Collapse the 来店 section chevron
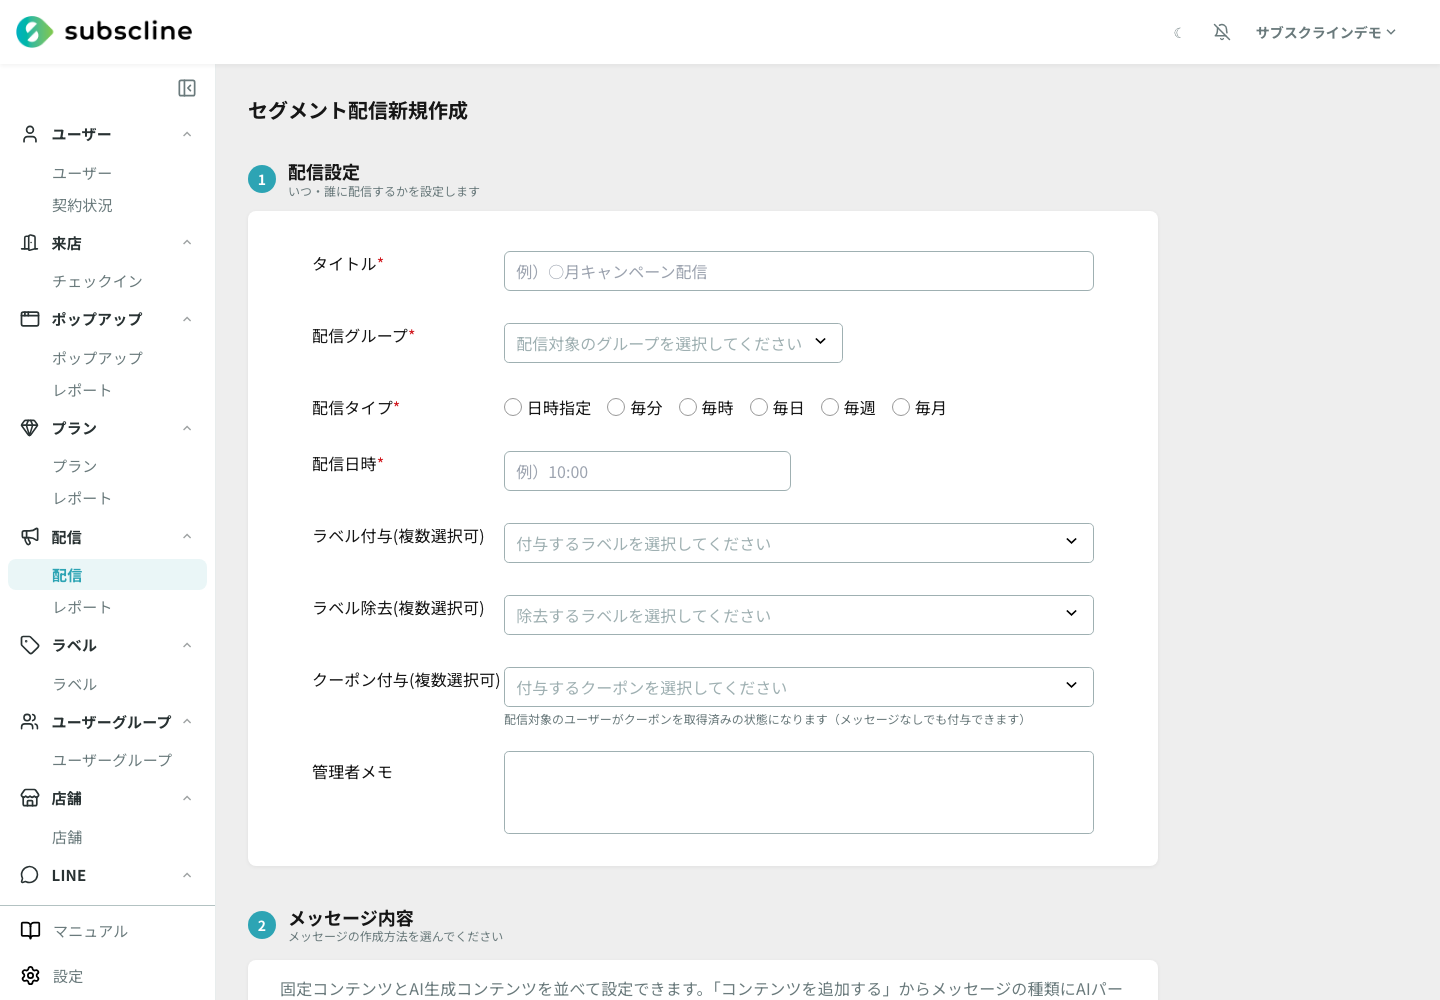1440x1000 pixels. (187, 243)
